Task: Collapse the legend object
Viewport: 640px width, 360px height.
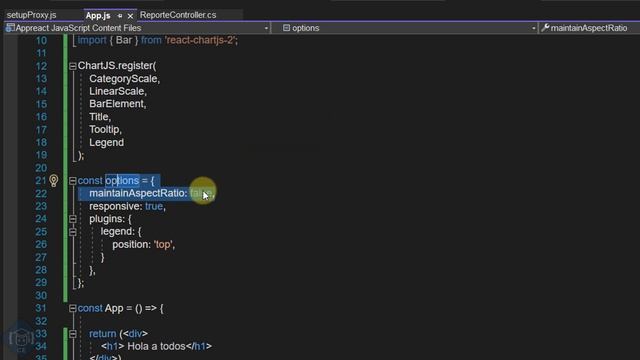Action: (x=73, y=232)
